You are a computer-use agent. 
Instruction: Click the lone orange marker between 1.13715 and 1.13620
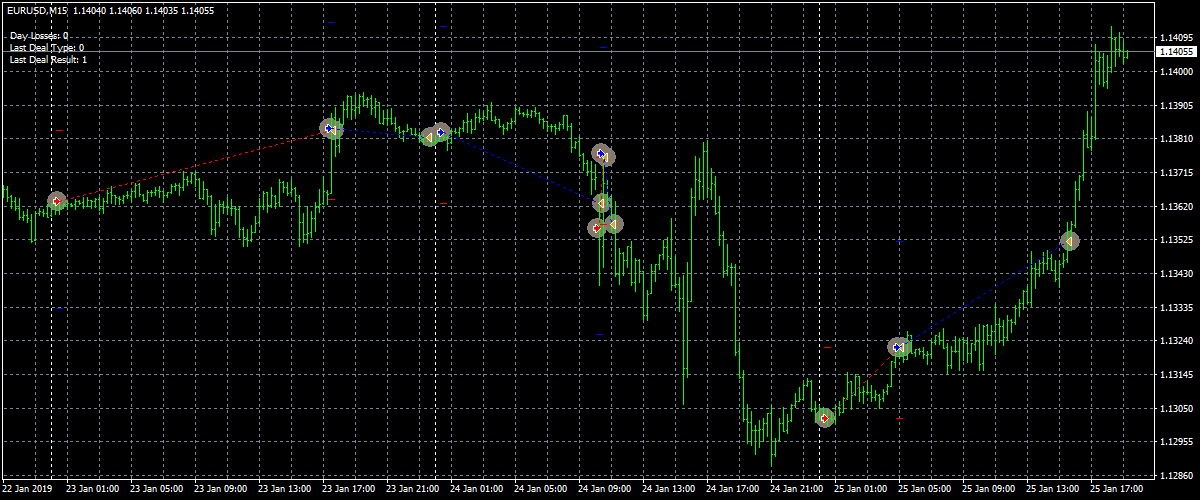pos(602,203)
